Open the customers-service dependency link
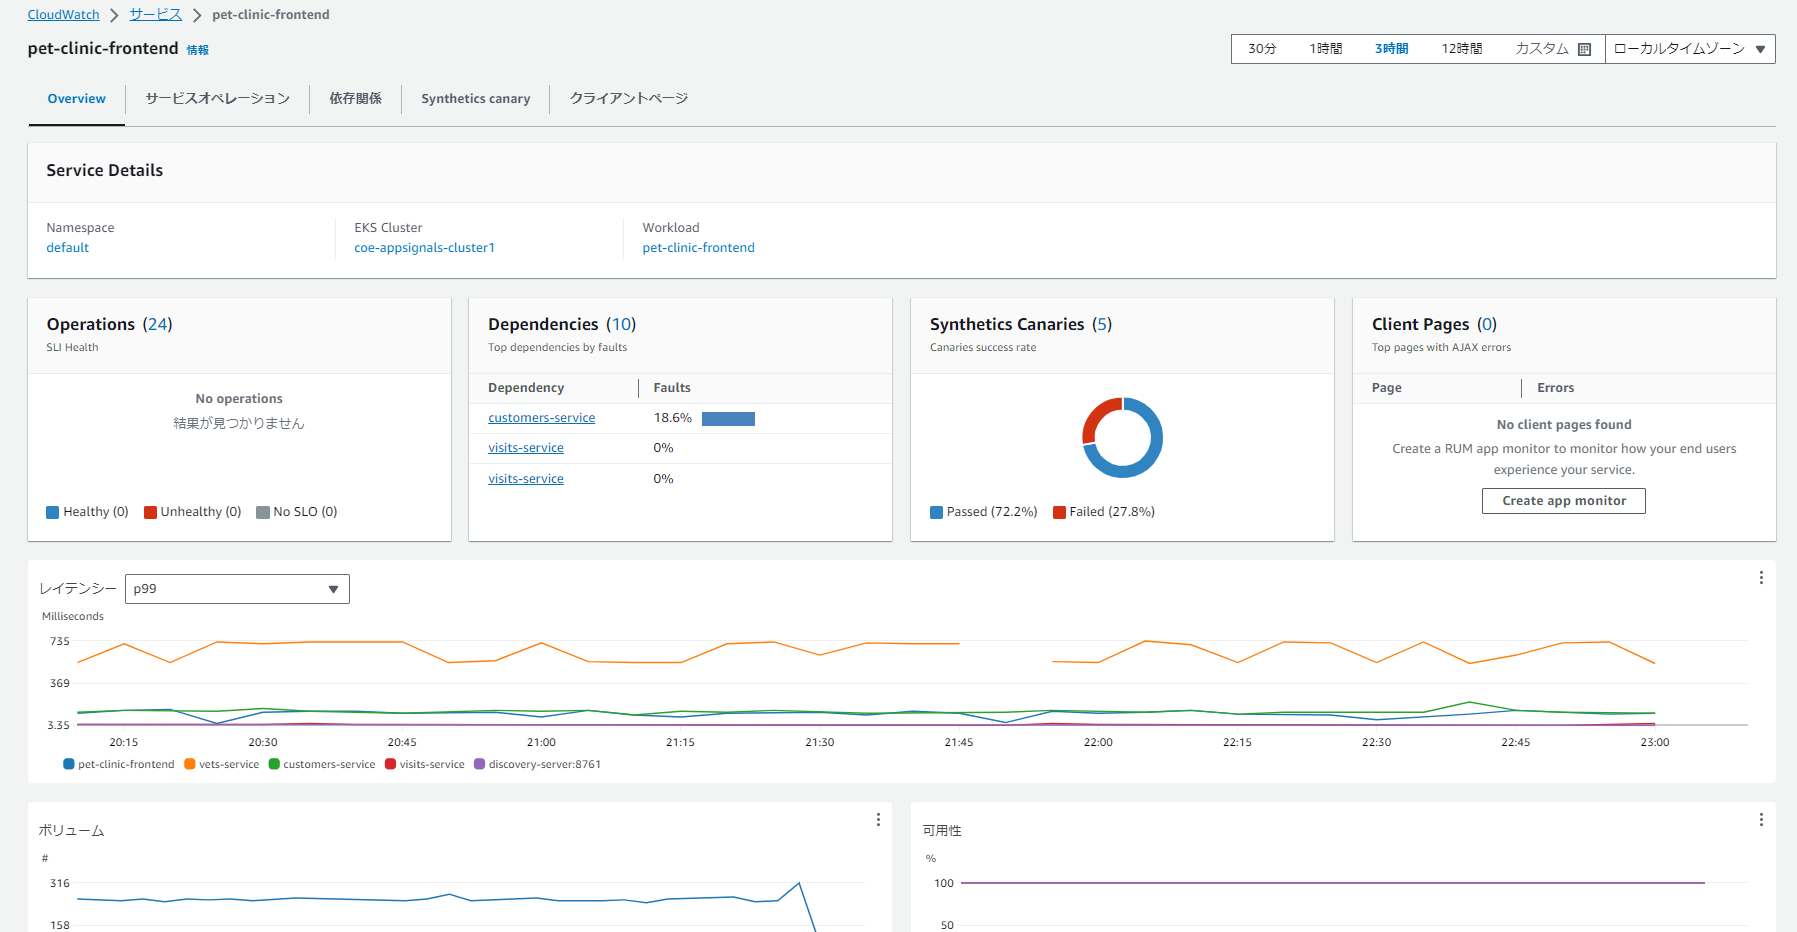 [x=541, y=418]
